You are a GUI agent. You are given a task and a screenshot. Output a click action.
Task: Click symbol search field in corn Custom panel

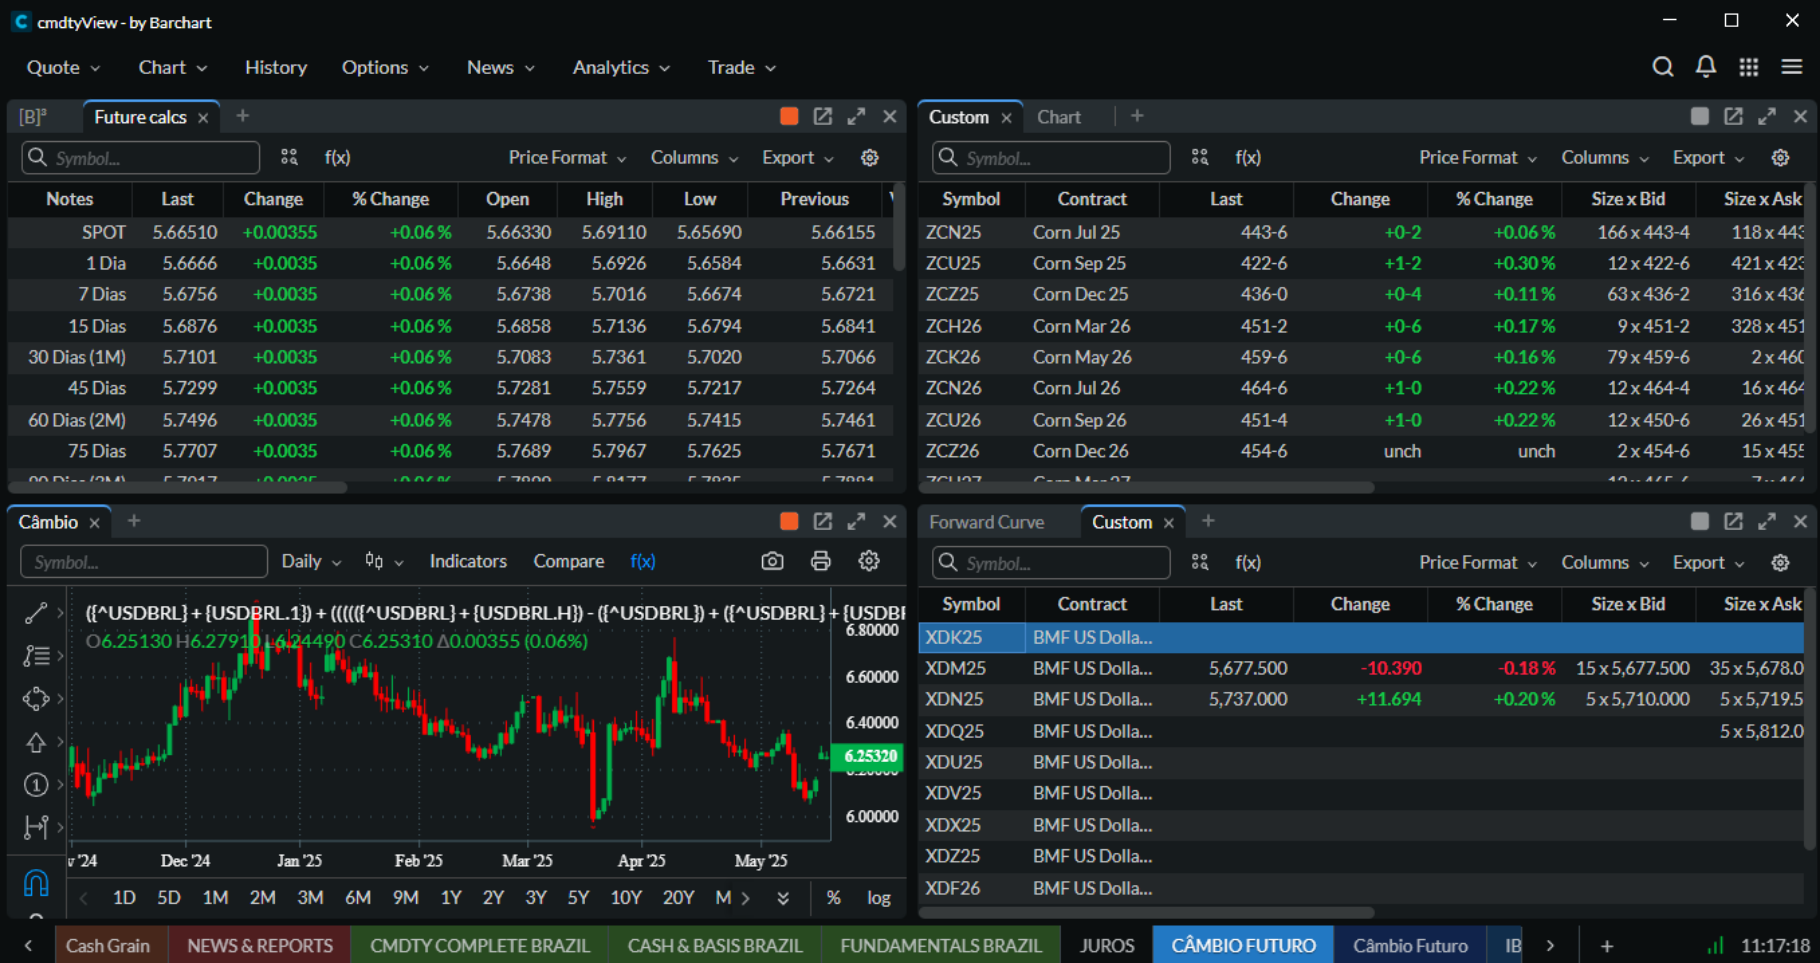1051,157
